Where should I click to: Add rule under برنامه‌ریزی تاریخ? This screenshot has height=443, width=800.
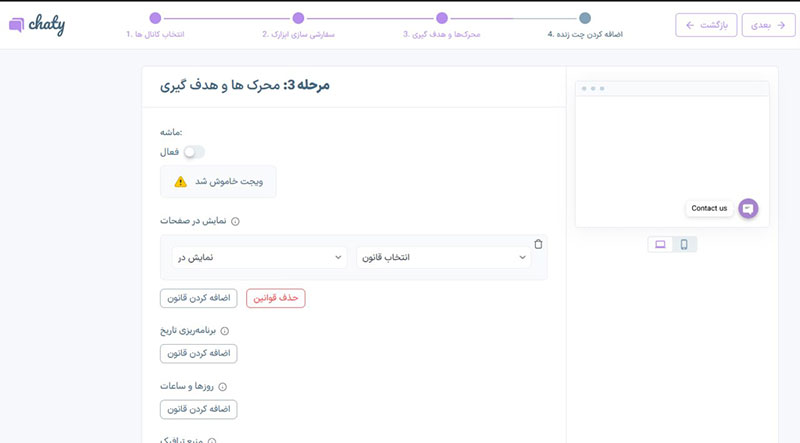point(198,353)
